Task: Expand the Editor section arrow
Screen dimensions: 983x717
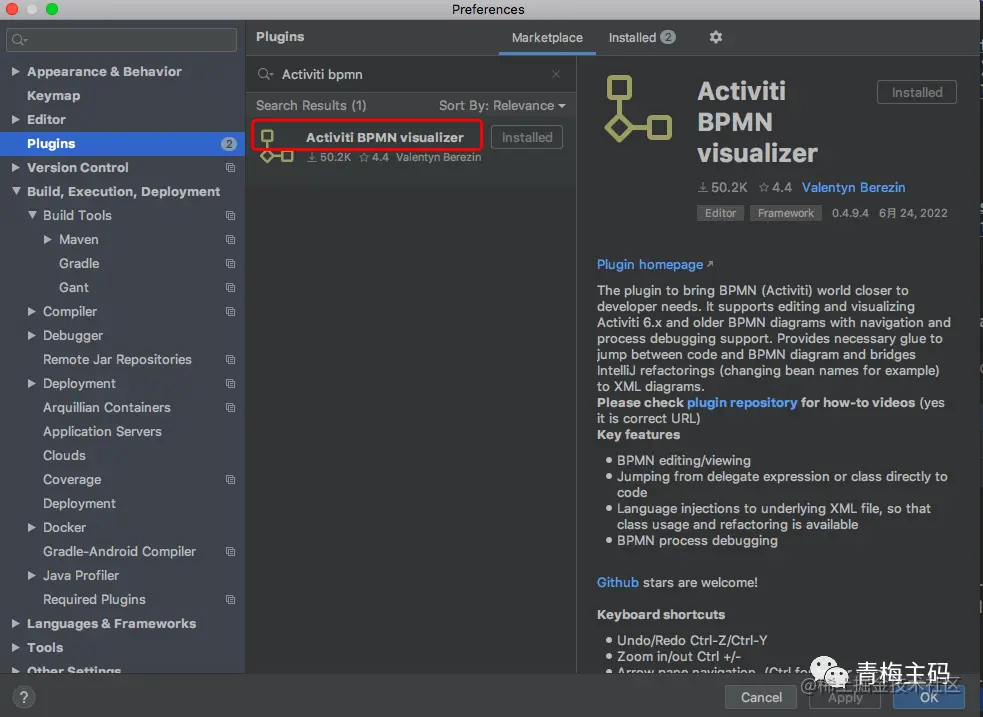Action: coord(16,119)
